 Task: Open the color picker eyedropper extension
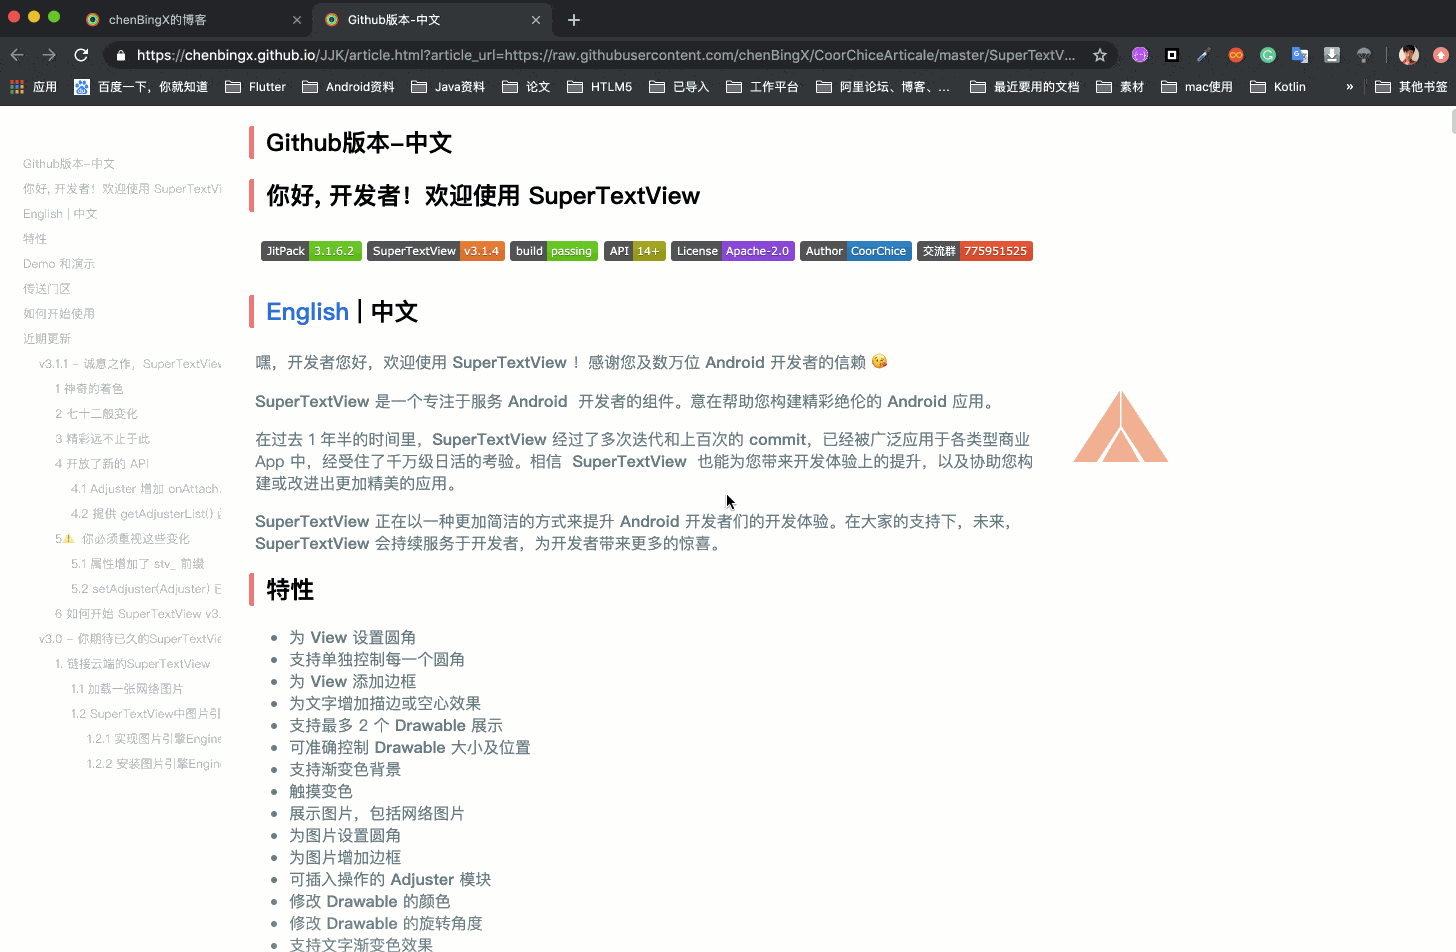click(1204, 55)
